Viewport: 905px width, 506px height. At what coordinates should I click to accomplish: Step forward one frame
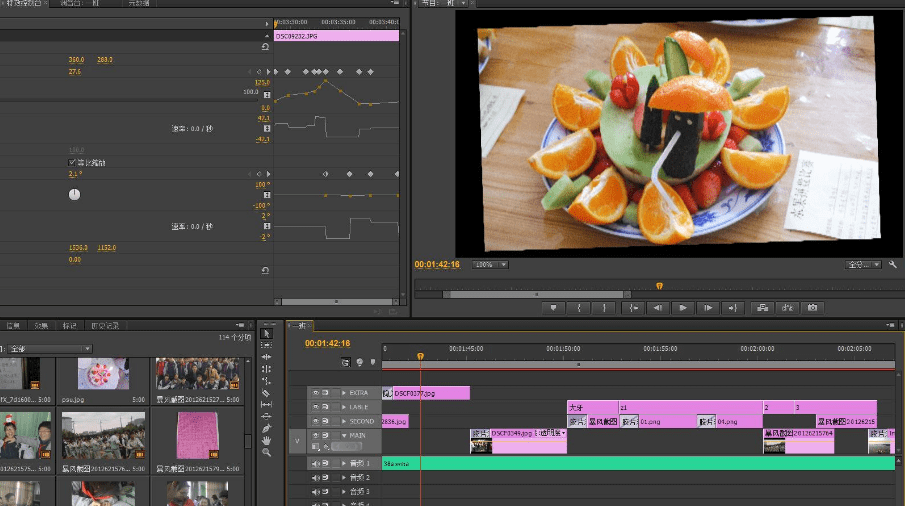click(x=708, y=308)
